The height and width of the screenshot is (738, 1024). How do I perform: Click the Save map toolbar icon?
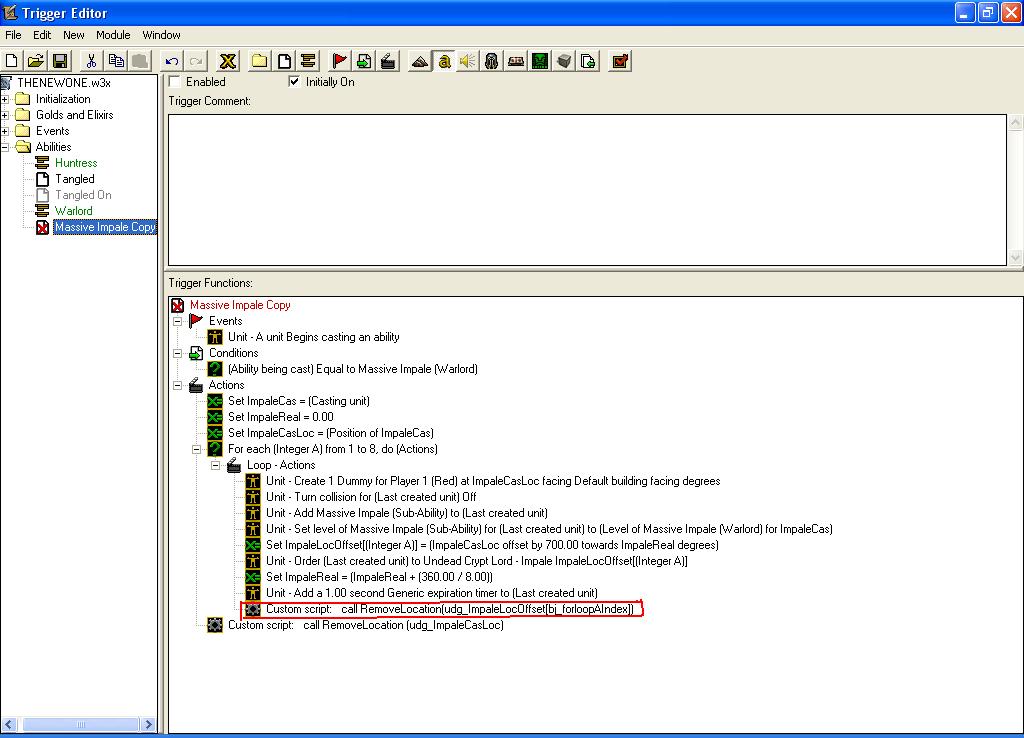coord(60,61)
